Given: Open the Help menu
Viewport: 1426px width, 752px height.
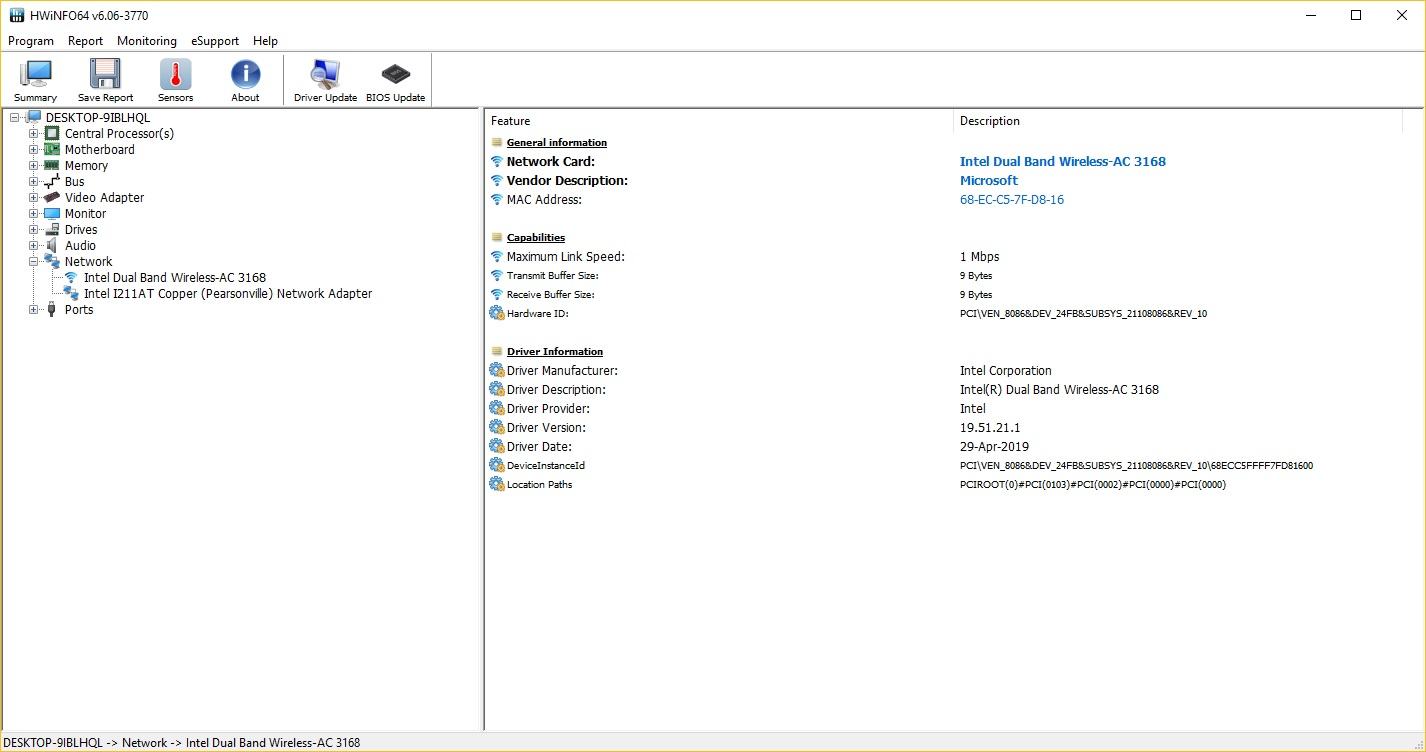Looking at the screenshot, I should click(x=265, y=41).
